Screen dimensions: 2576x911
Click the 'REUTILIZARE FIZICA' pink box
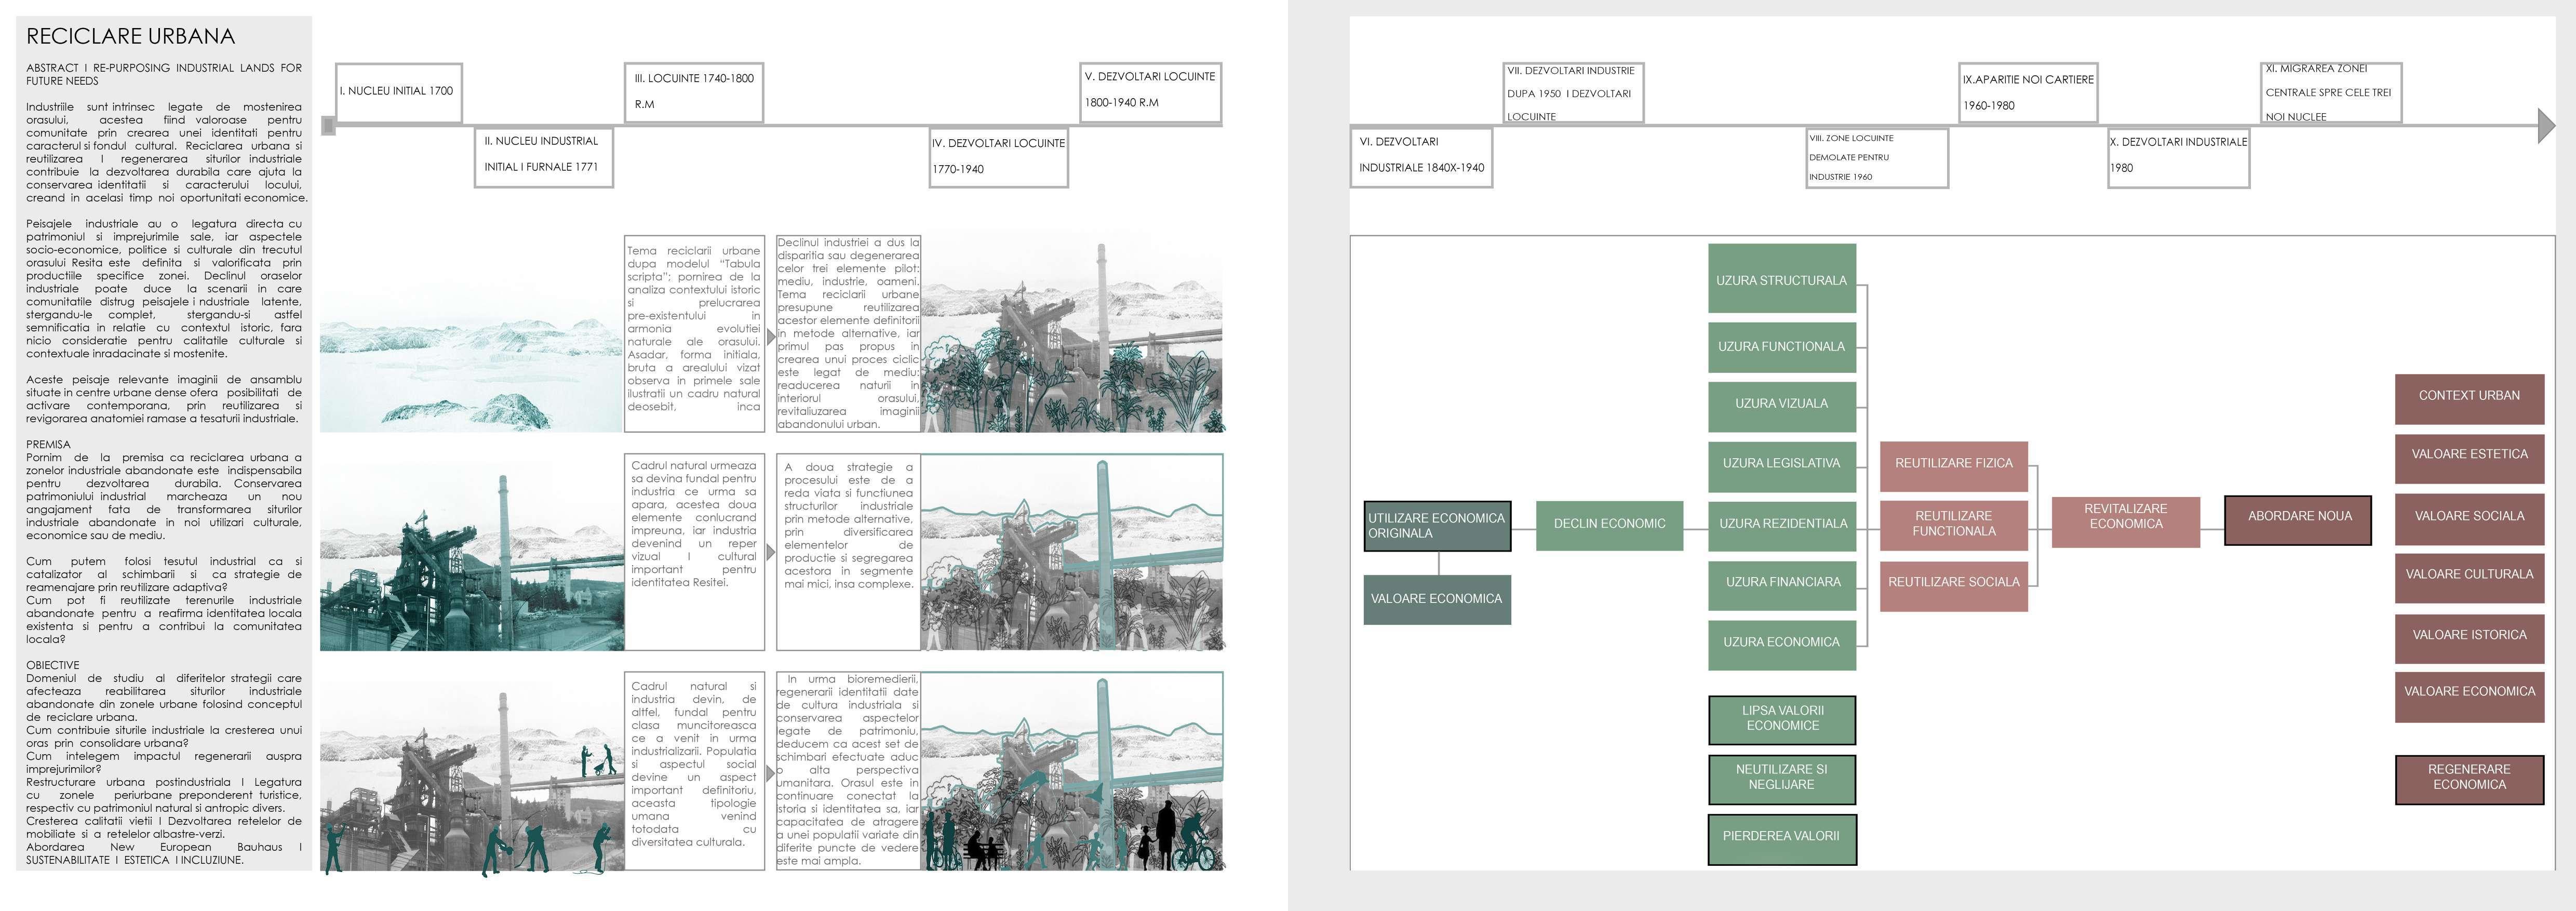1953,464
